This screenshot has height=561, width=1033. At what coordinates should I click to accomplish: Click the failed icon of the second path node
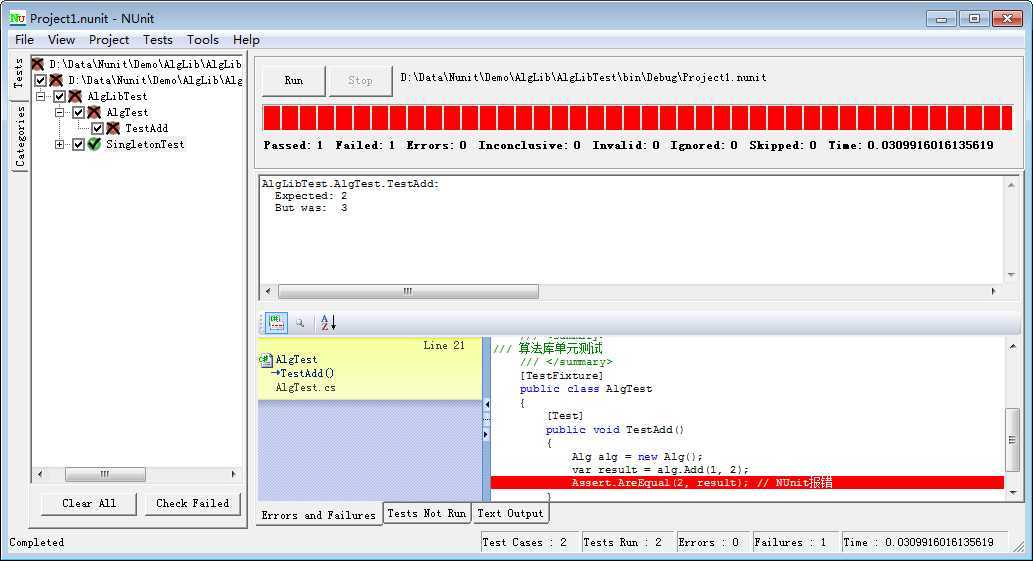(56, 80)
